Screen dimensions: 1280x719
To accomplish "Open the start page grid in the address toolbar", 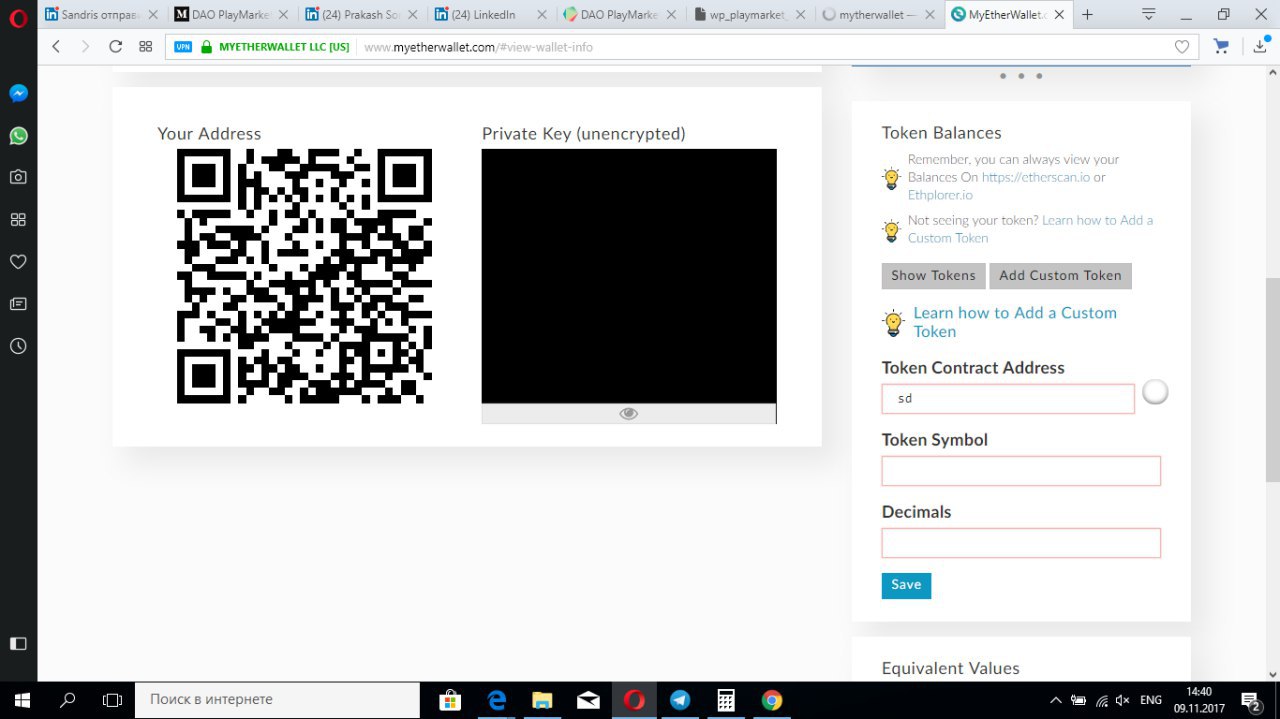I will (146, 47).
